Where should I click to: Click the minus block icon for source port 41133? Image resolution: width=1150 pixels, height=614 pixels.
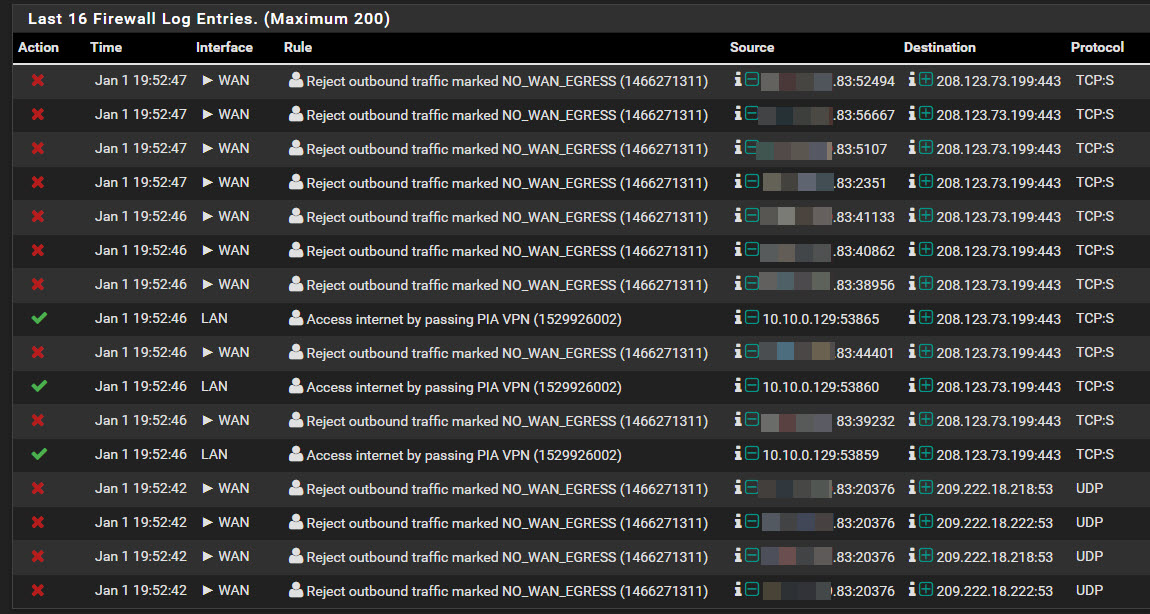[752, 216]
